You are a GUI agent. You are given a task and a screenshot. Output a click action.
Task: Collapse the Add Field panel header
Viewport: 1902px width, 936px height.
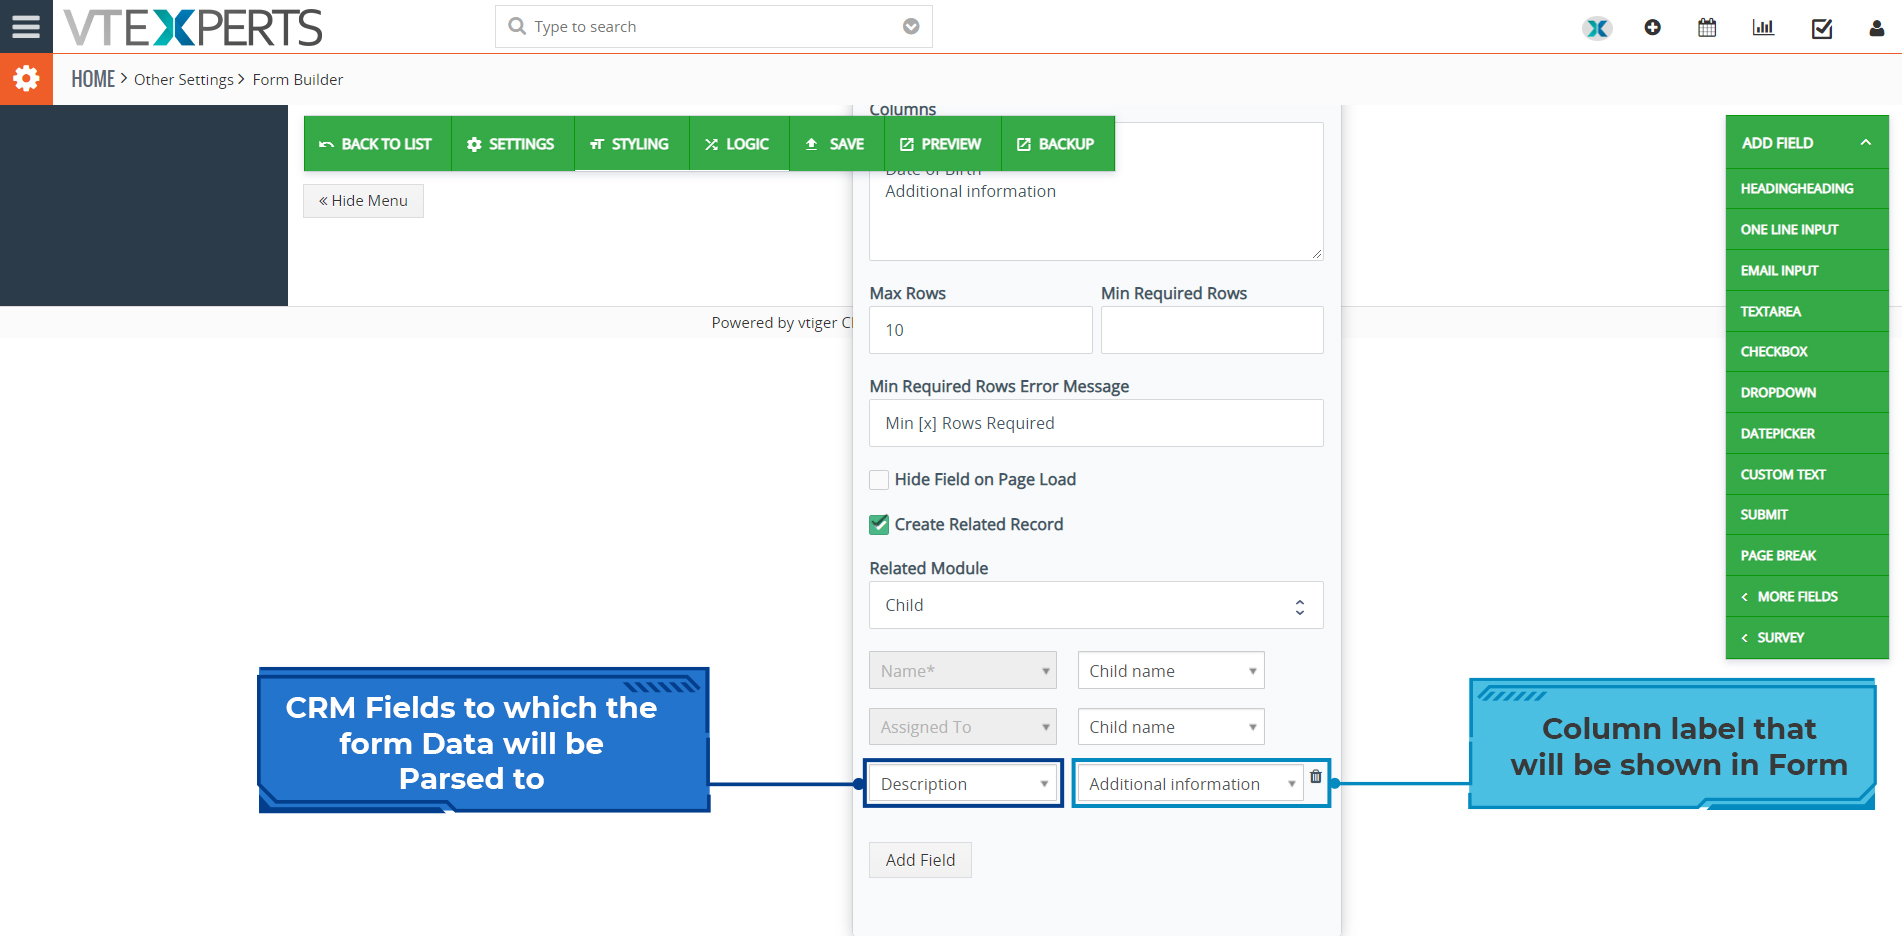1807,143
